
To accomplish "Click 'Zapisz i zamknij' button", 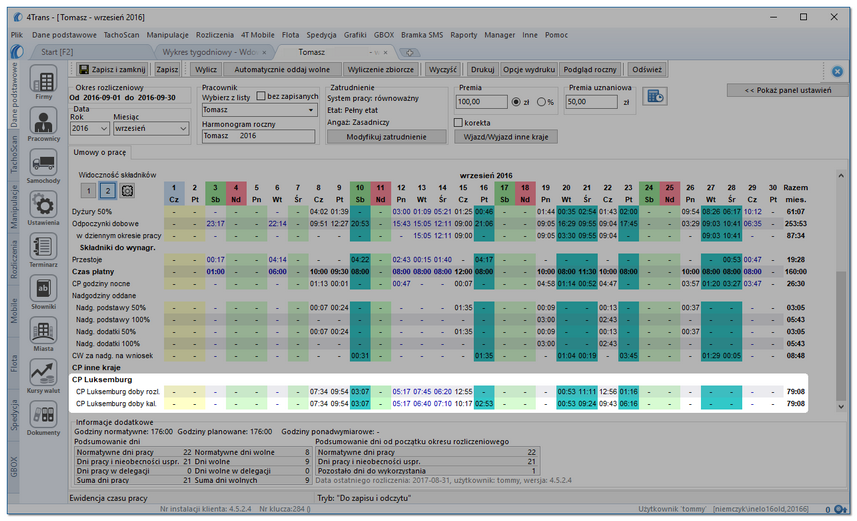I will tap(113, 69).
